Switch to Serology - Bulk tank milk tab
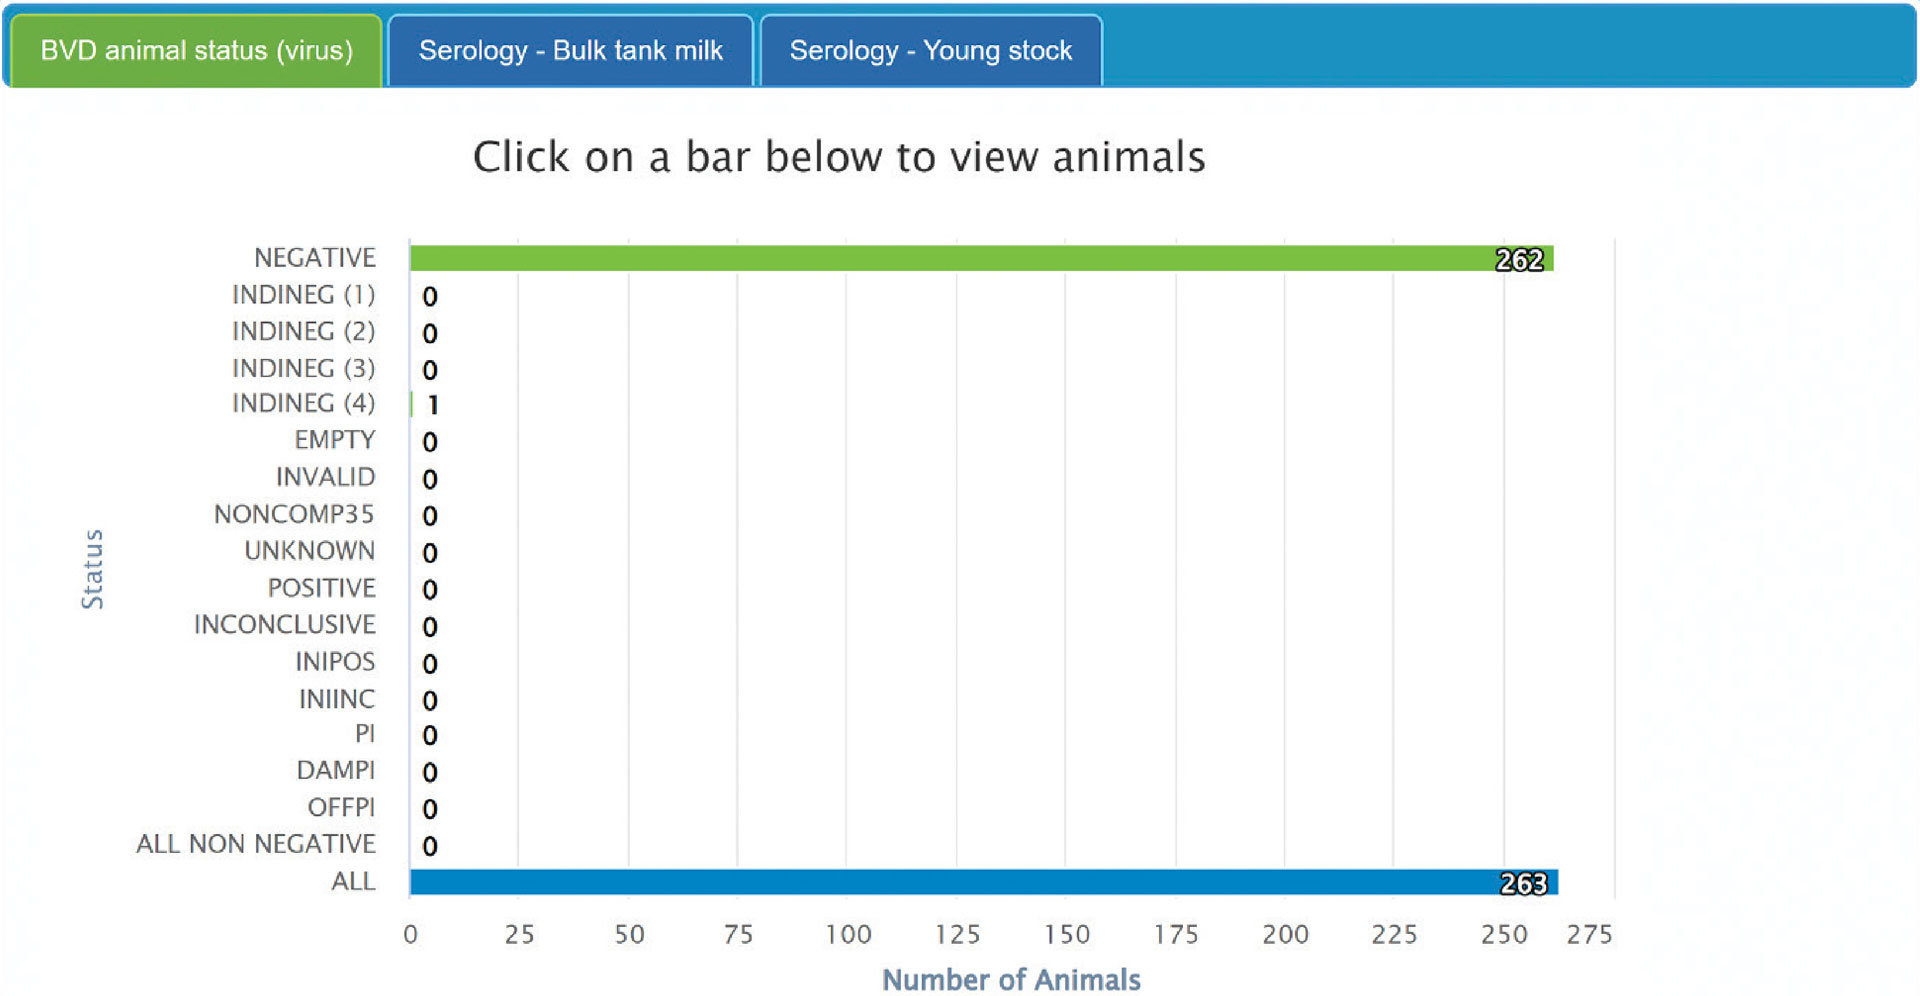1920x996 pixels. tap(570, 51)
